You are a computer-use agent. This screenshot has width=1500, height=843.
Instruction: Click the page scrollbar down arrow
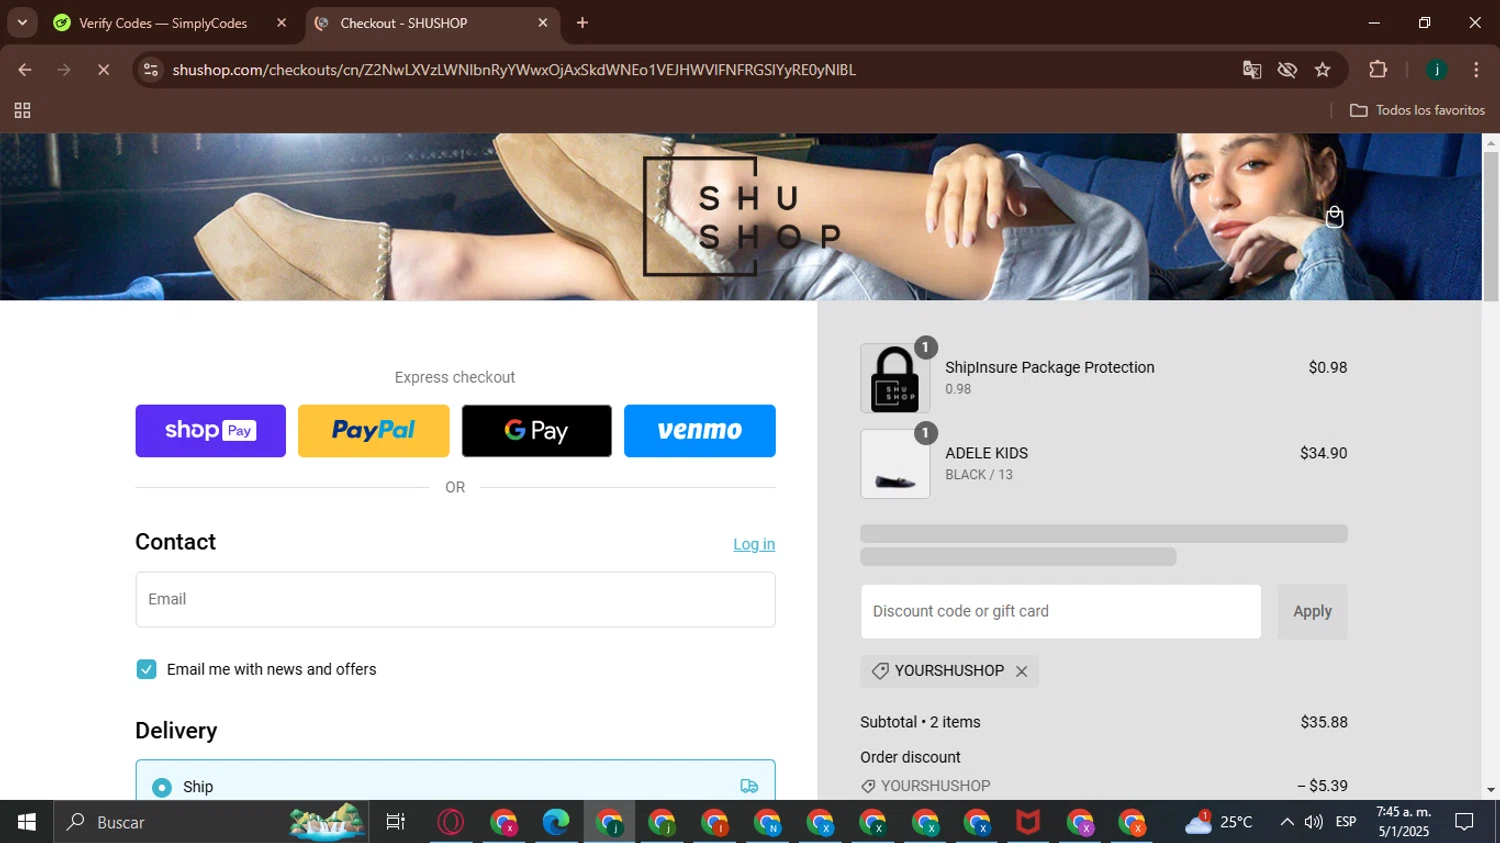point(1491,790)
